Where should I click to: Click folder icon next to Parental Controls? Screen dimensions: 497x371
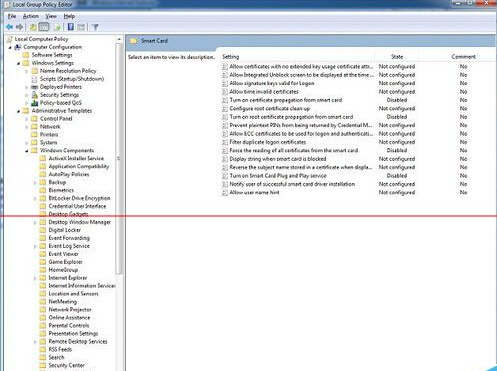pos(43,326)
